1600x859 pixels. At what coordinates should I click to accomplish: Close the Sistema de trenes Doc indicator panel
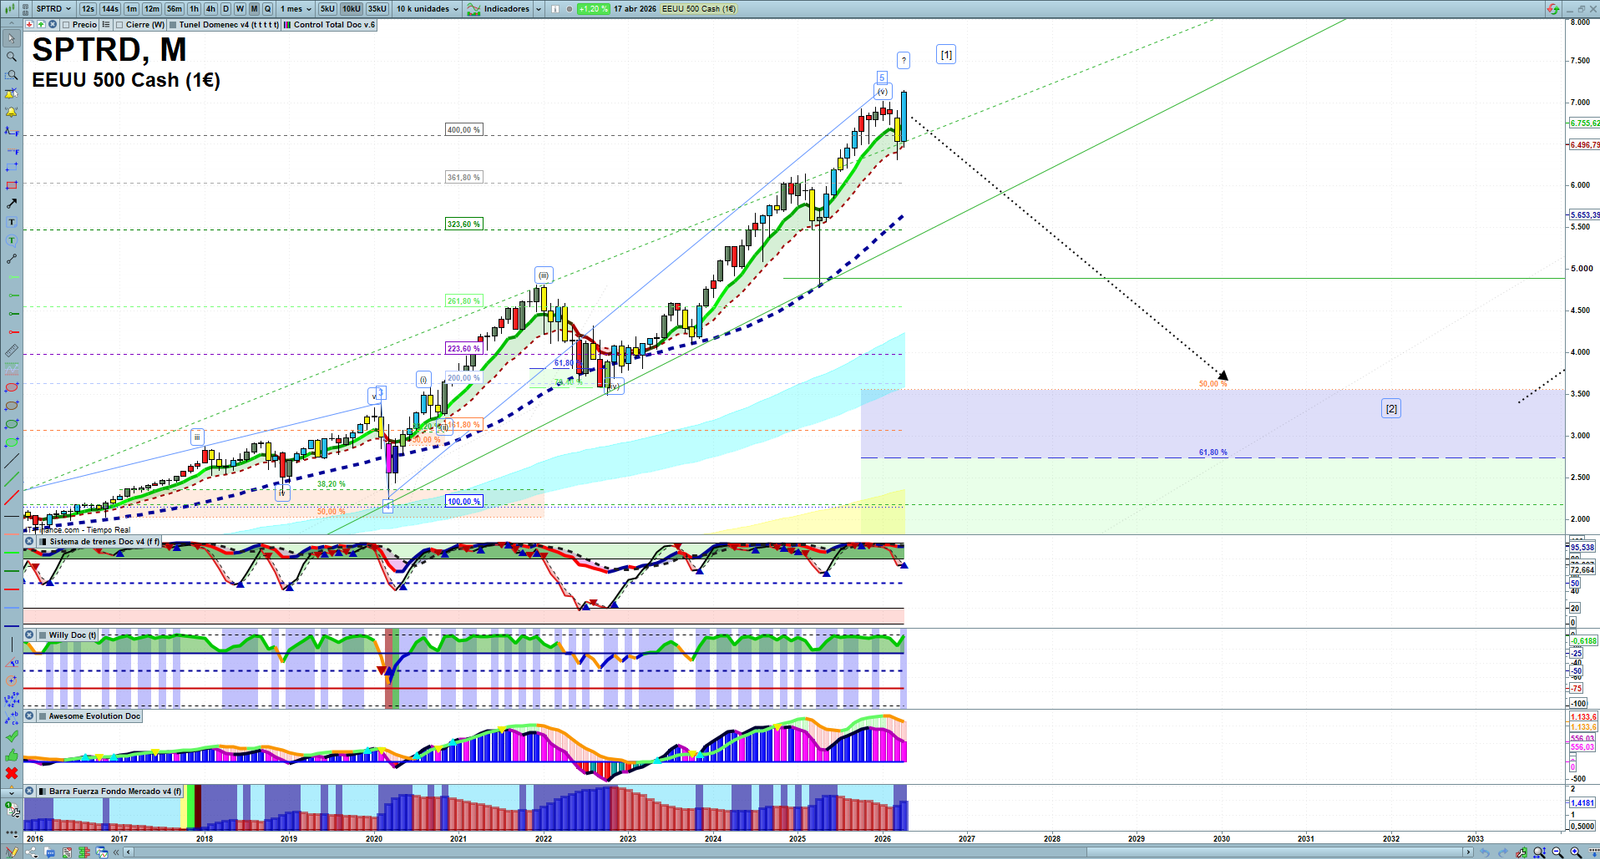[x=30, y=542]
